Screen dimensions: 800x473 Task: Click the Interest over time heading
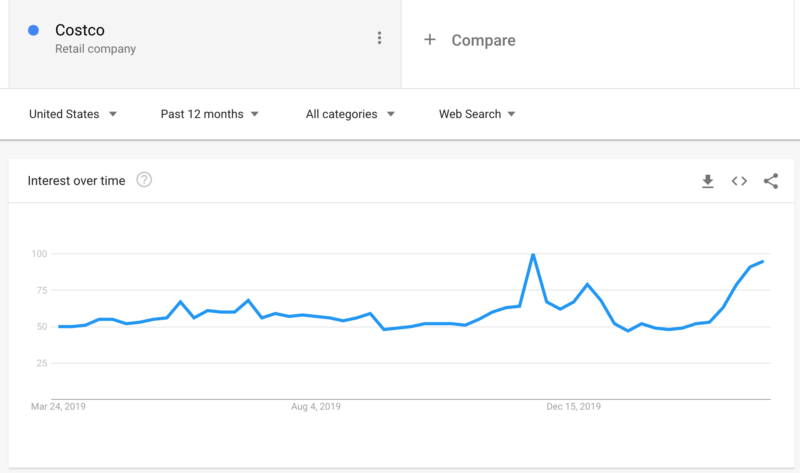click(x=77, y=181)
